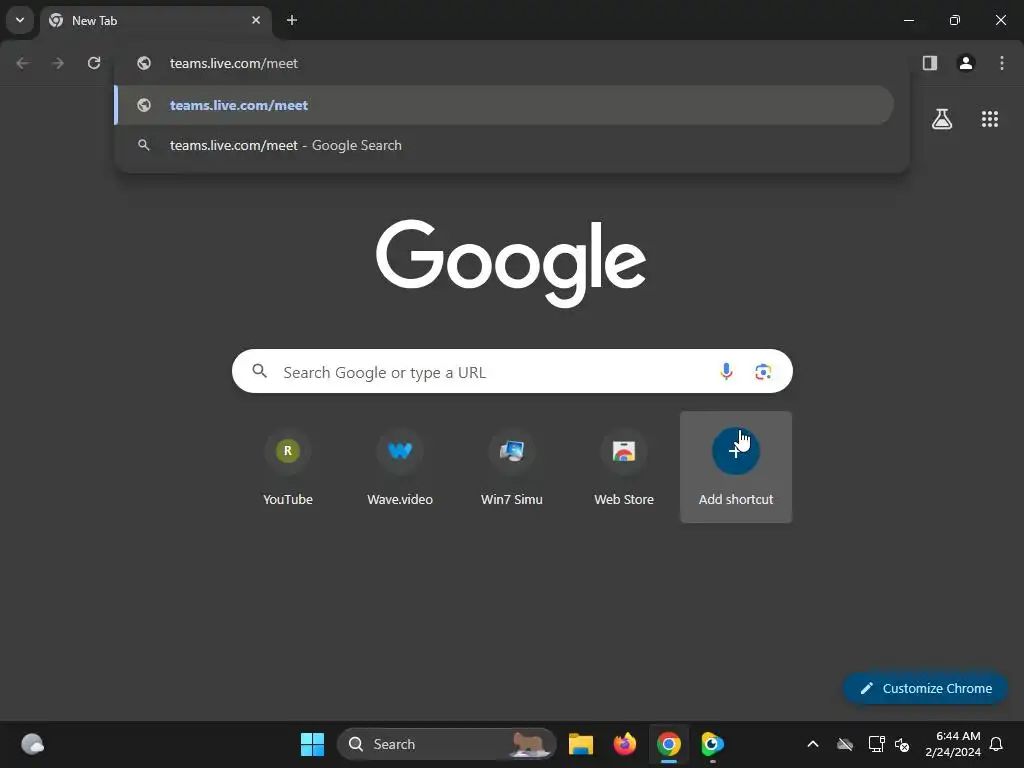The width and height of the screenshot is (1024, 768).
Task: Close the New Tab tab
Action: pos(256,20)
